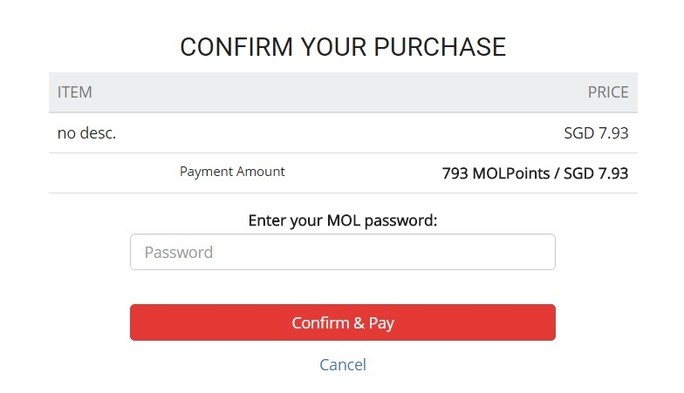The width and height of the screenshot is (684, 393).
Task: Click the 'Enter your MOL password:' label
Action: pyautogui.click(x=342, y=220)
